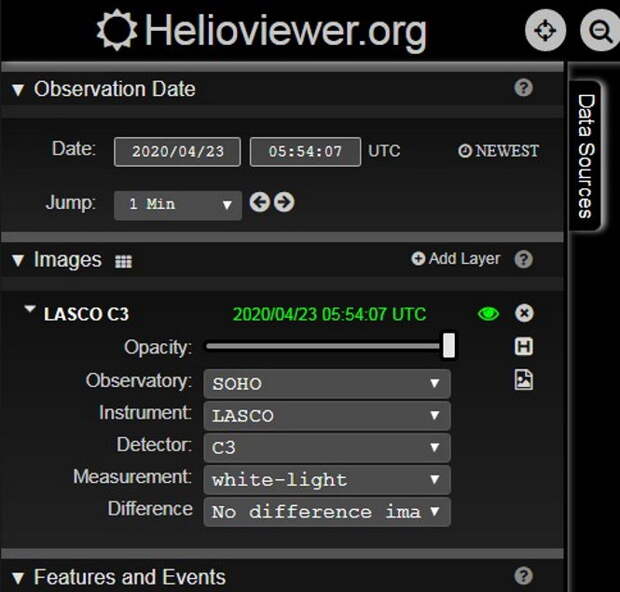620x592 pixels.
Task: Jump forward one time step arrow
Action: pos(284,202)
